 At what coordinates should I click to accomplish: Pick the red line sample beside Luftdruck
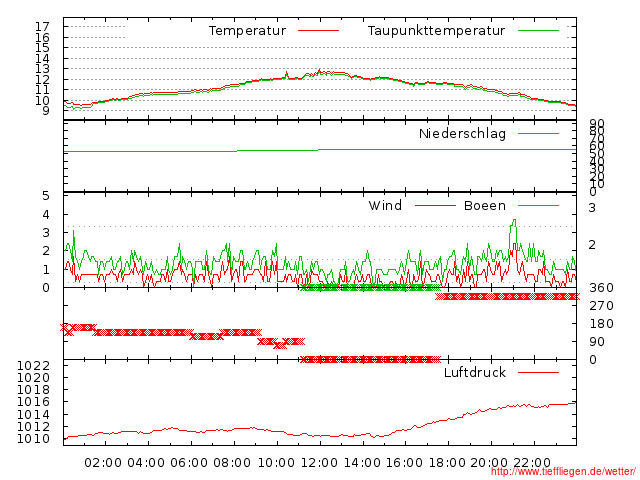tap(538, 372)
